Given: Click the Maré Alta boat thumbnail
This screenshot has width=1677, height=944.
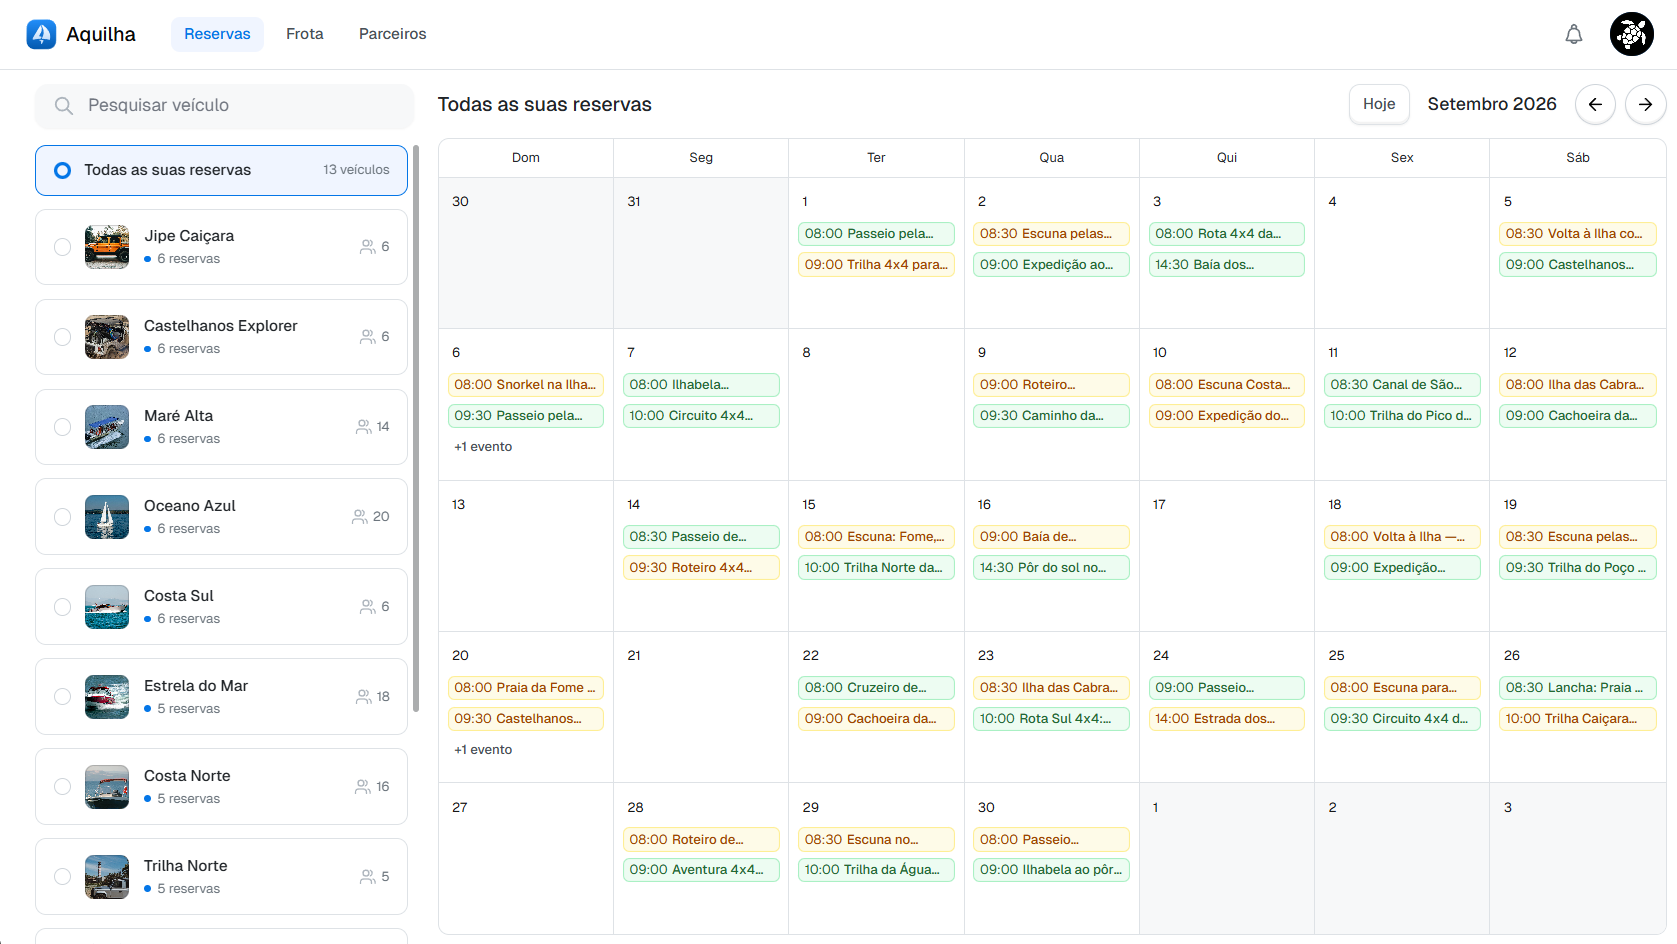Looking at the screenshot, I should click(107, 427).
